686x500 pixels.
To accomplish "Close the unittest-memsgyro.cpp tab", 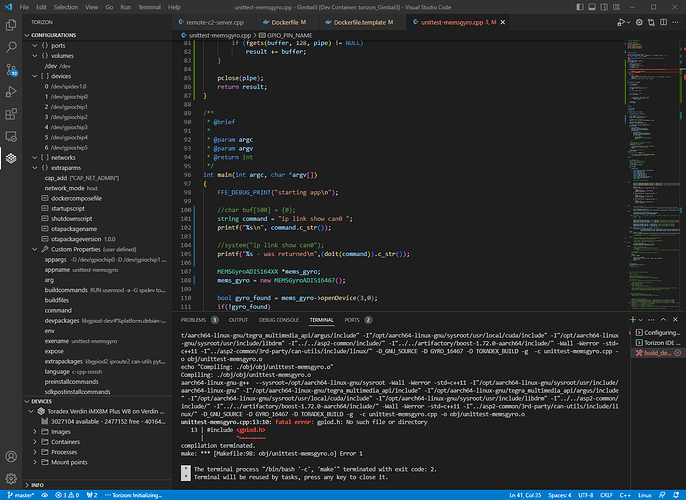I will pos(503,22).
